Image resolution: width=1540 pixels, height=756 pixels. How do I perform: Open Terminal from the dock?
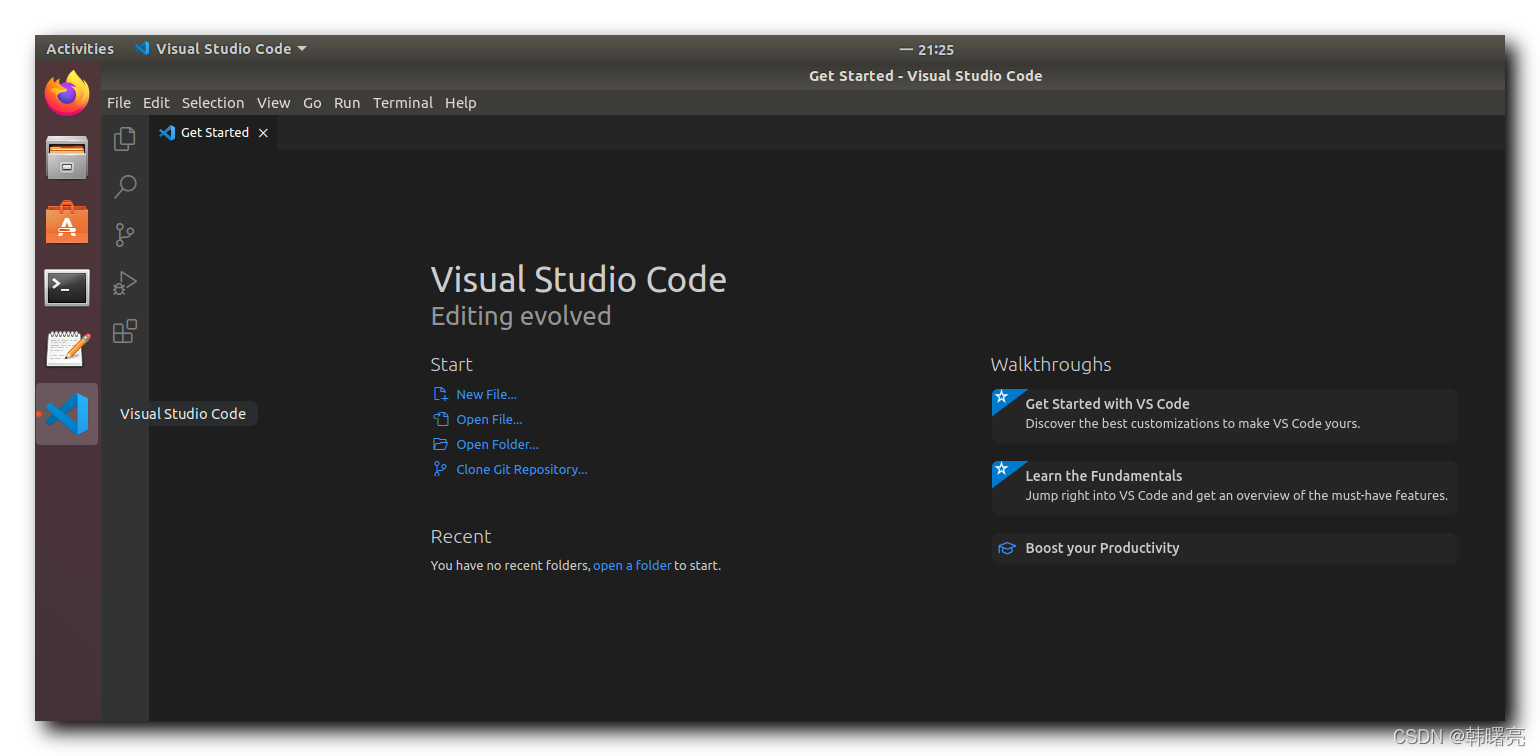[67, 288]
